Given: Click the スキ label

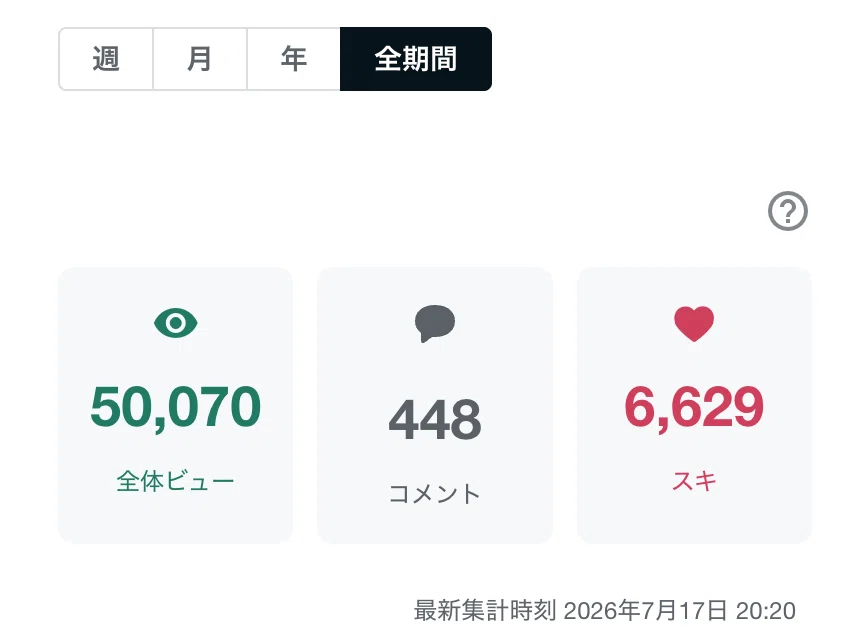Looking at the screenshot, I should (x=694, y=481).
